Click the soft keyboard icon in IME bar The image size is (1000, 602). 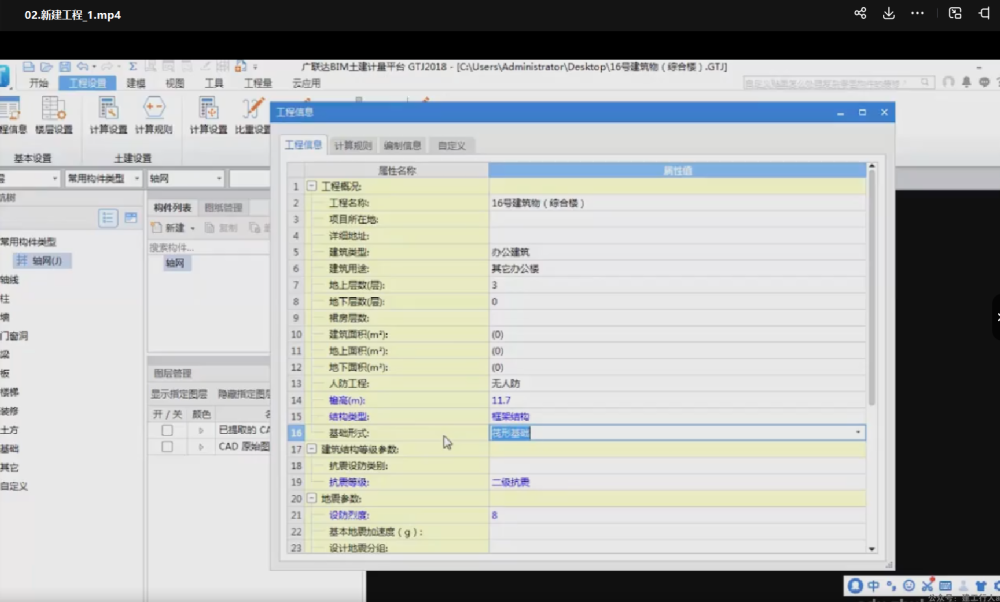click(x=945, y=585)
